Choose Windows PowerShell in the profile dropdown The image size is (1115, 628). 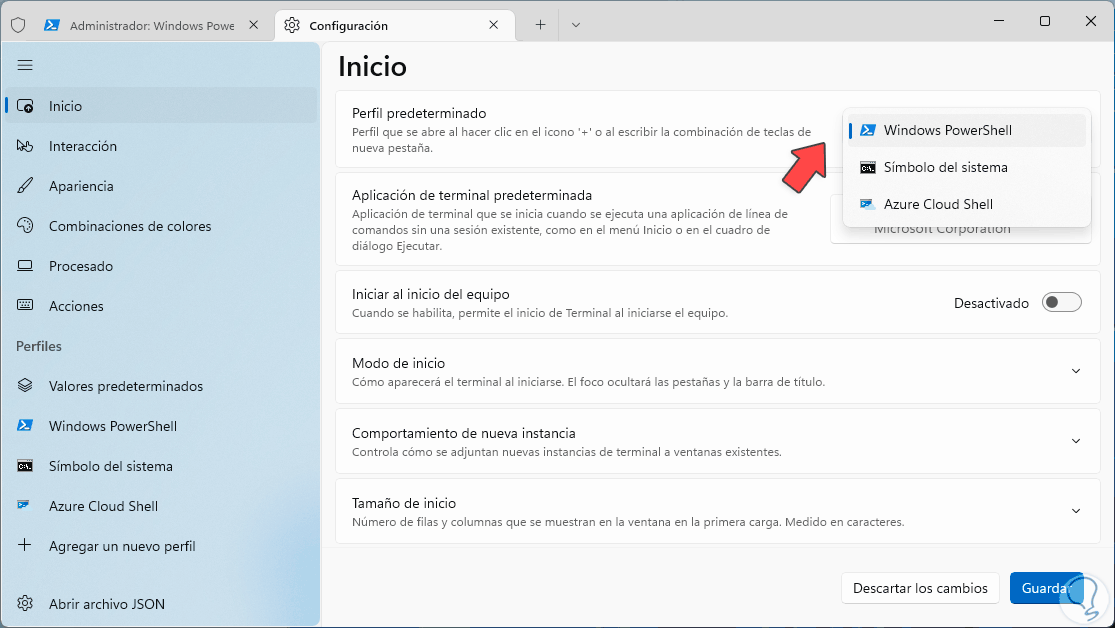tap(966, 130)
